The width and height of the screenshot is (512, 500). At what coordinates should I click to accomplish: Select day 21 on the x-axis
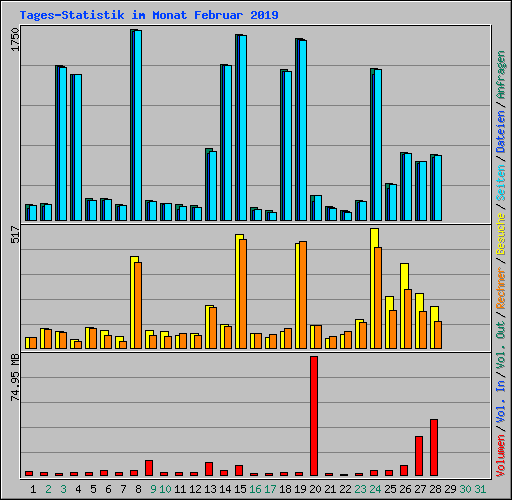[x=330, y=489]
